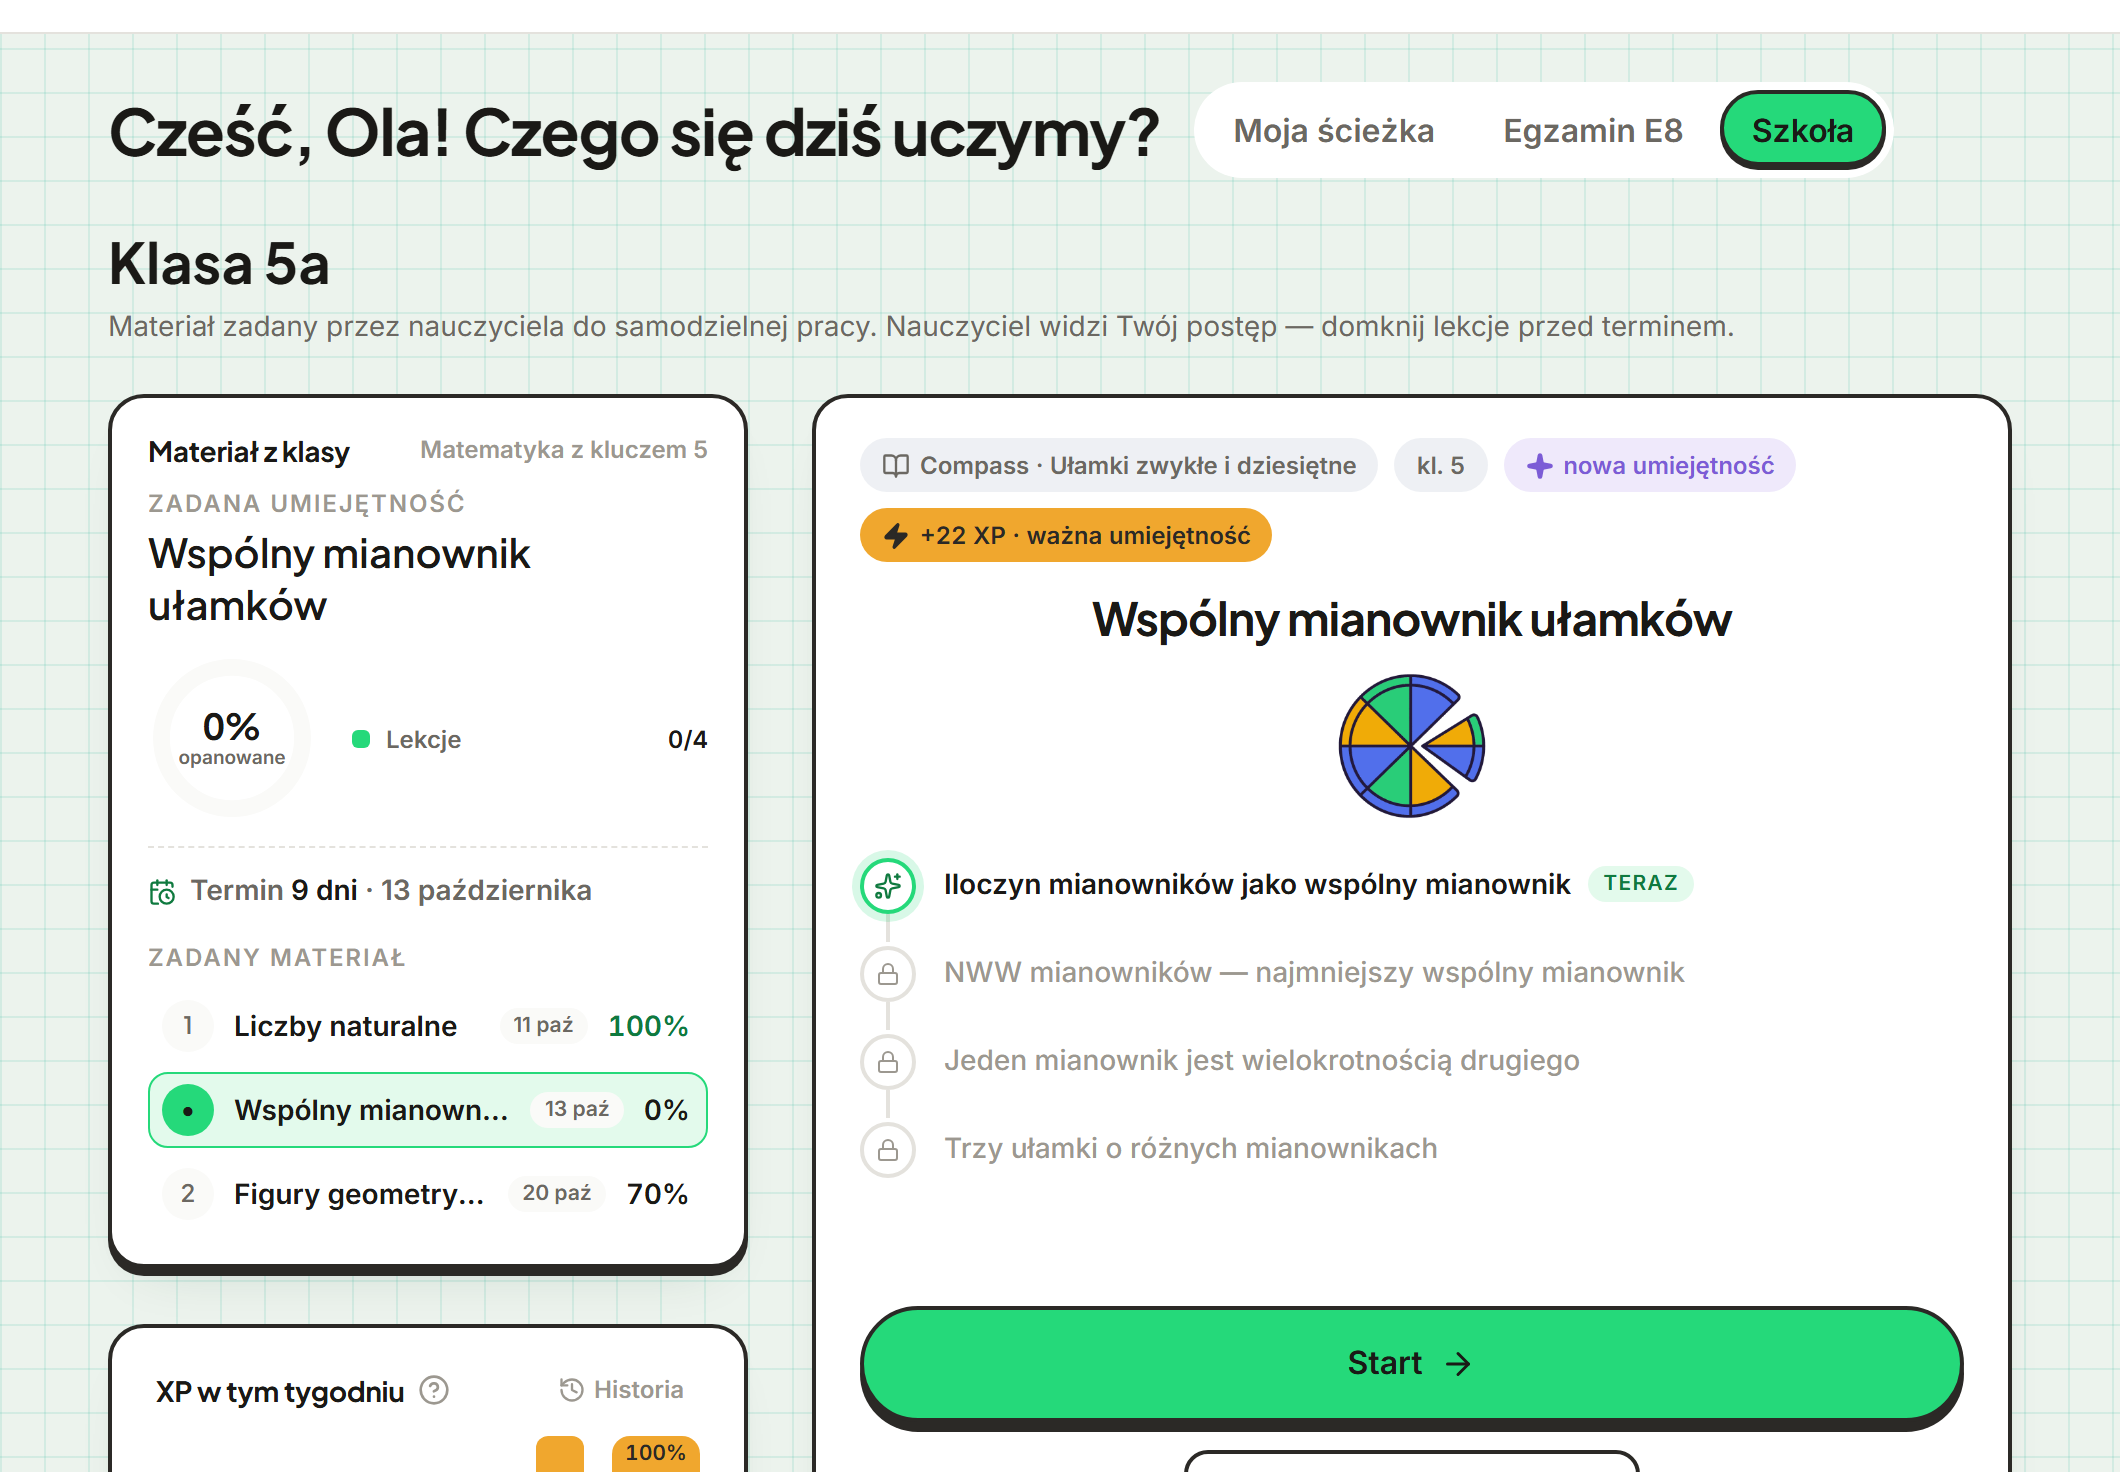Viewport: 2120px width, 1472px height.
Task: Click the TERAZ status tag
Action: point(1640,884)
